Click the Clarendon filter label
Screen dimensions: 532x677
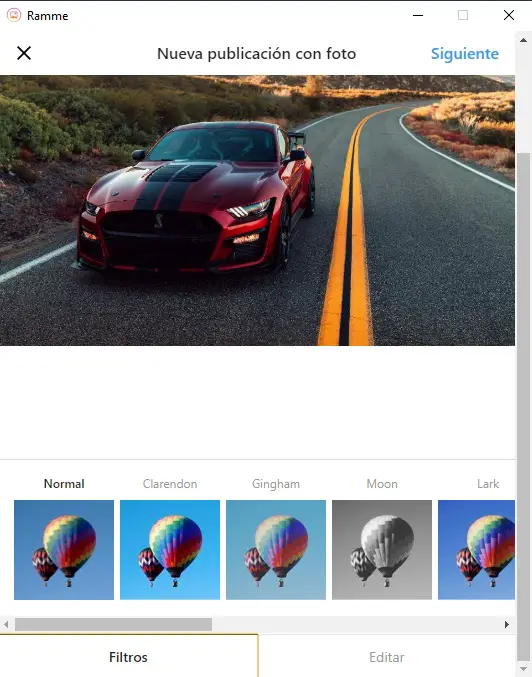click(170, 484)
